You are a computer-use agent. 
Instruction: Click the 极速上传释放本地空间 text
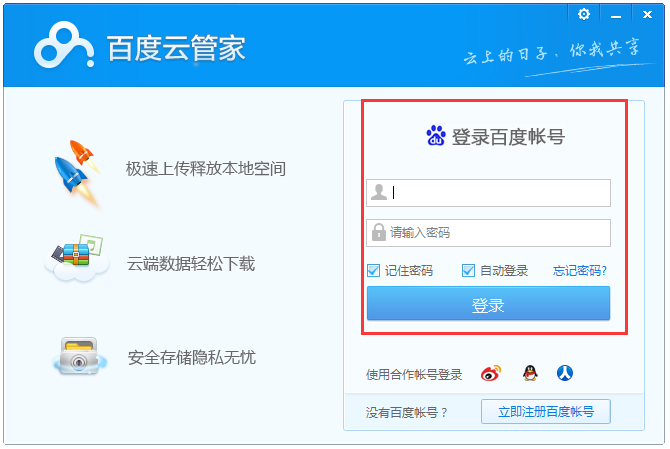(x=206, y=169)
